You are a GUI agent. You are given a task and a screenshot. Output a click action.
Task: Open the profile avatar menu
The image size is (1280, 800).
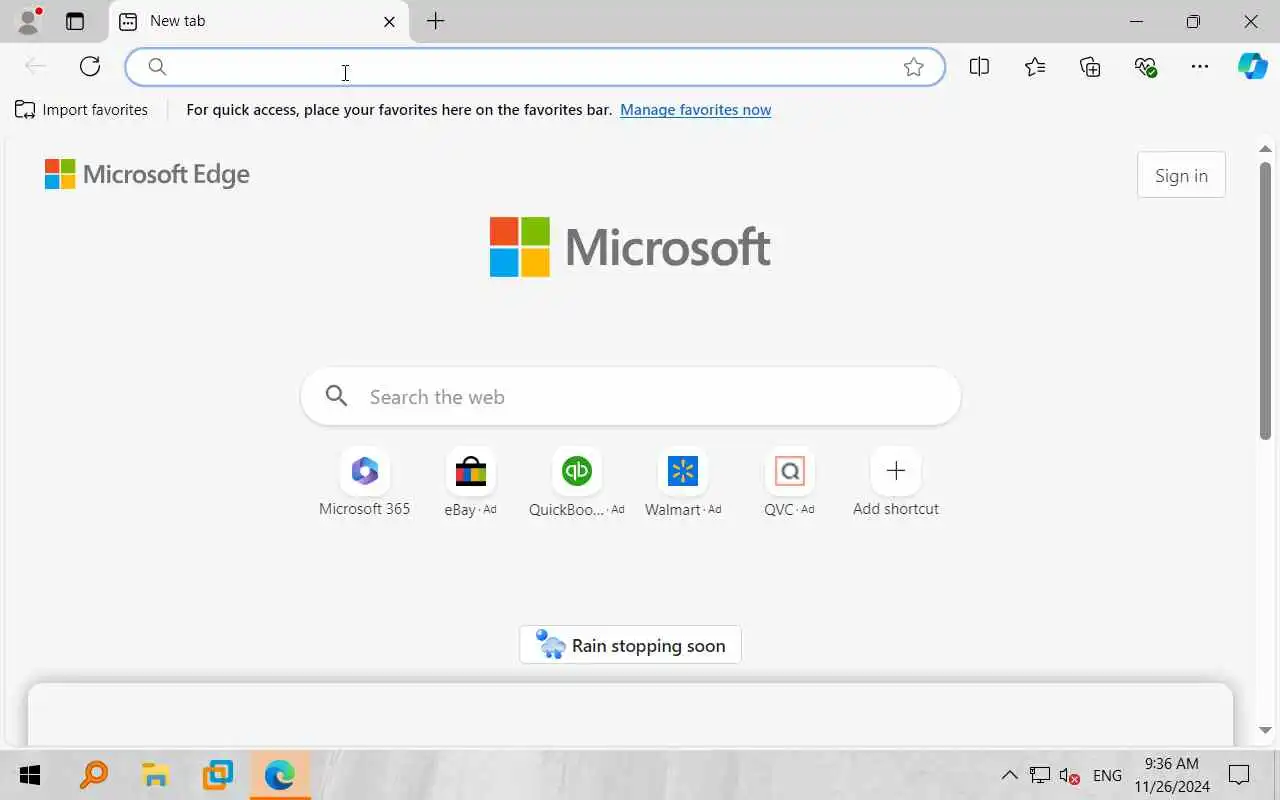(29, 21)
